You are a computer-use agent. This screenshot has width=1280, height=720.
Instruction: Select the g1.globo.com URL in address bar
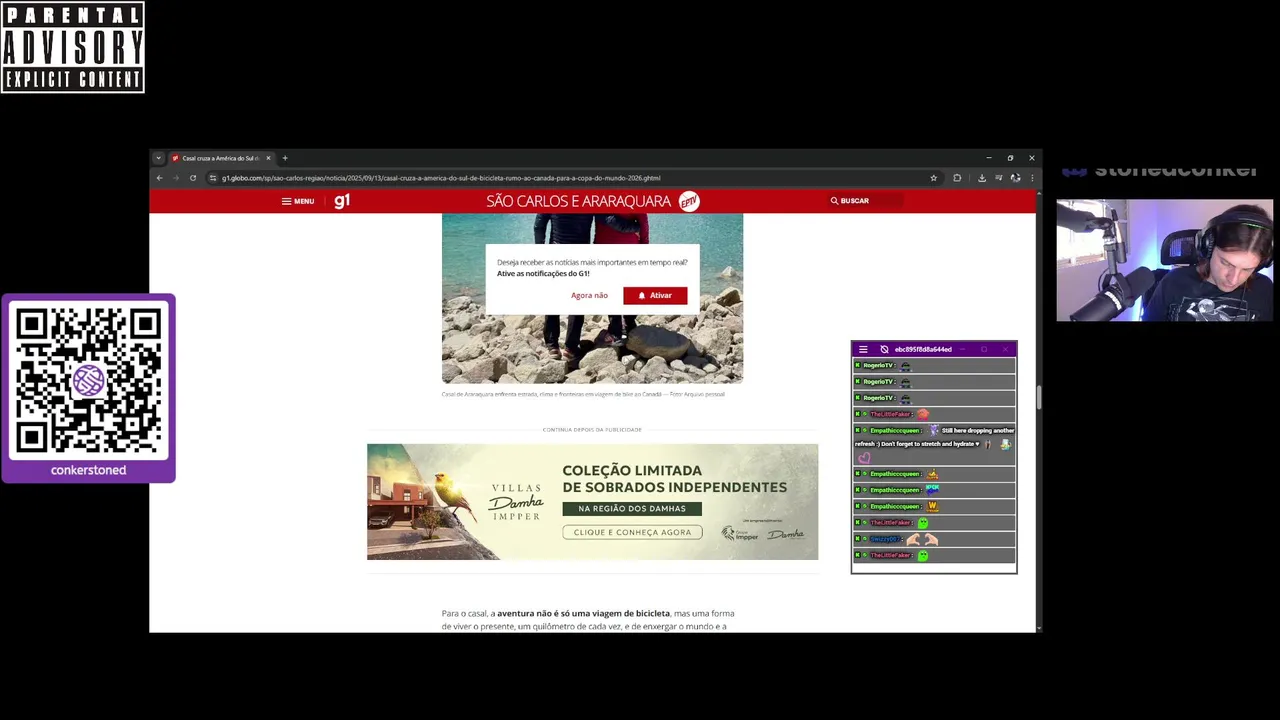click(x=441, y=178)
